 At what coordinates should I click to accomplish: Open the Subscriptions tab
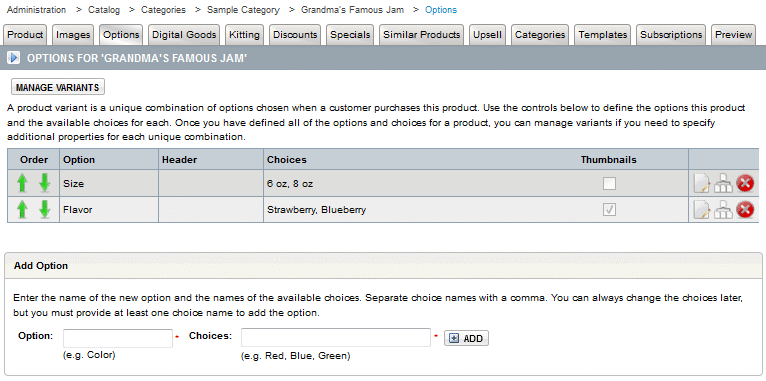click(x=671, y=35)
